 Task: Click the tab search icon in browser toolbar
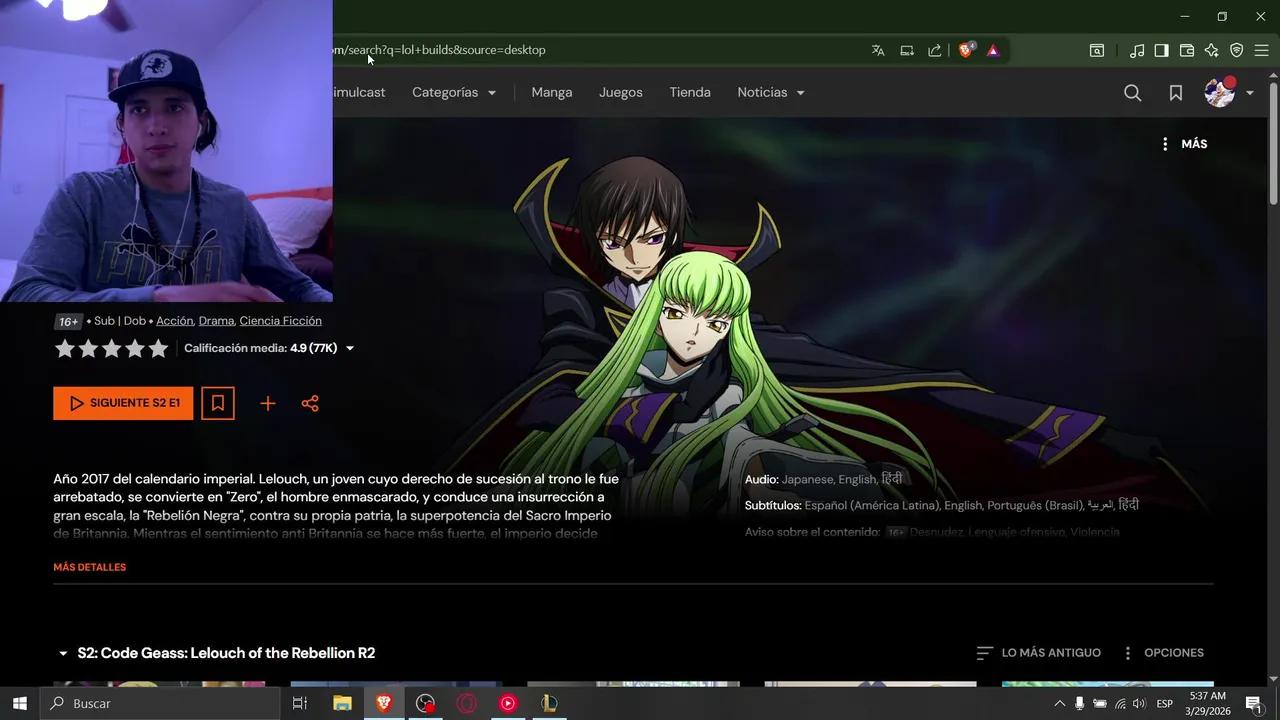point(1097,50)
